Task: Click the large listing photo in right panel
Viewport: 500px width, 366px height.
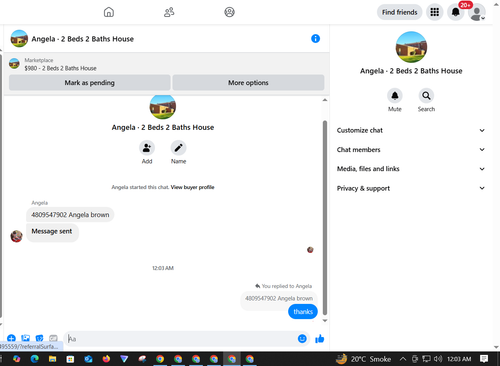Action: click(x=411, y=47)
